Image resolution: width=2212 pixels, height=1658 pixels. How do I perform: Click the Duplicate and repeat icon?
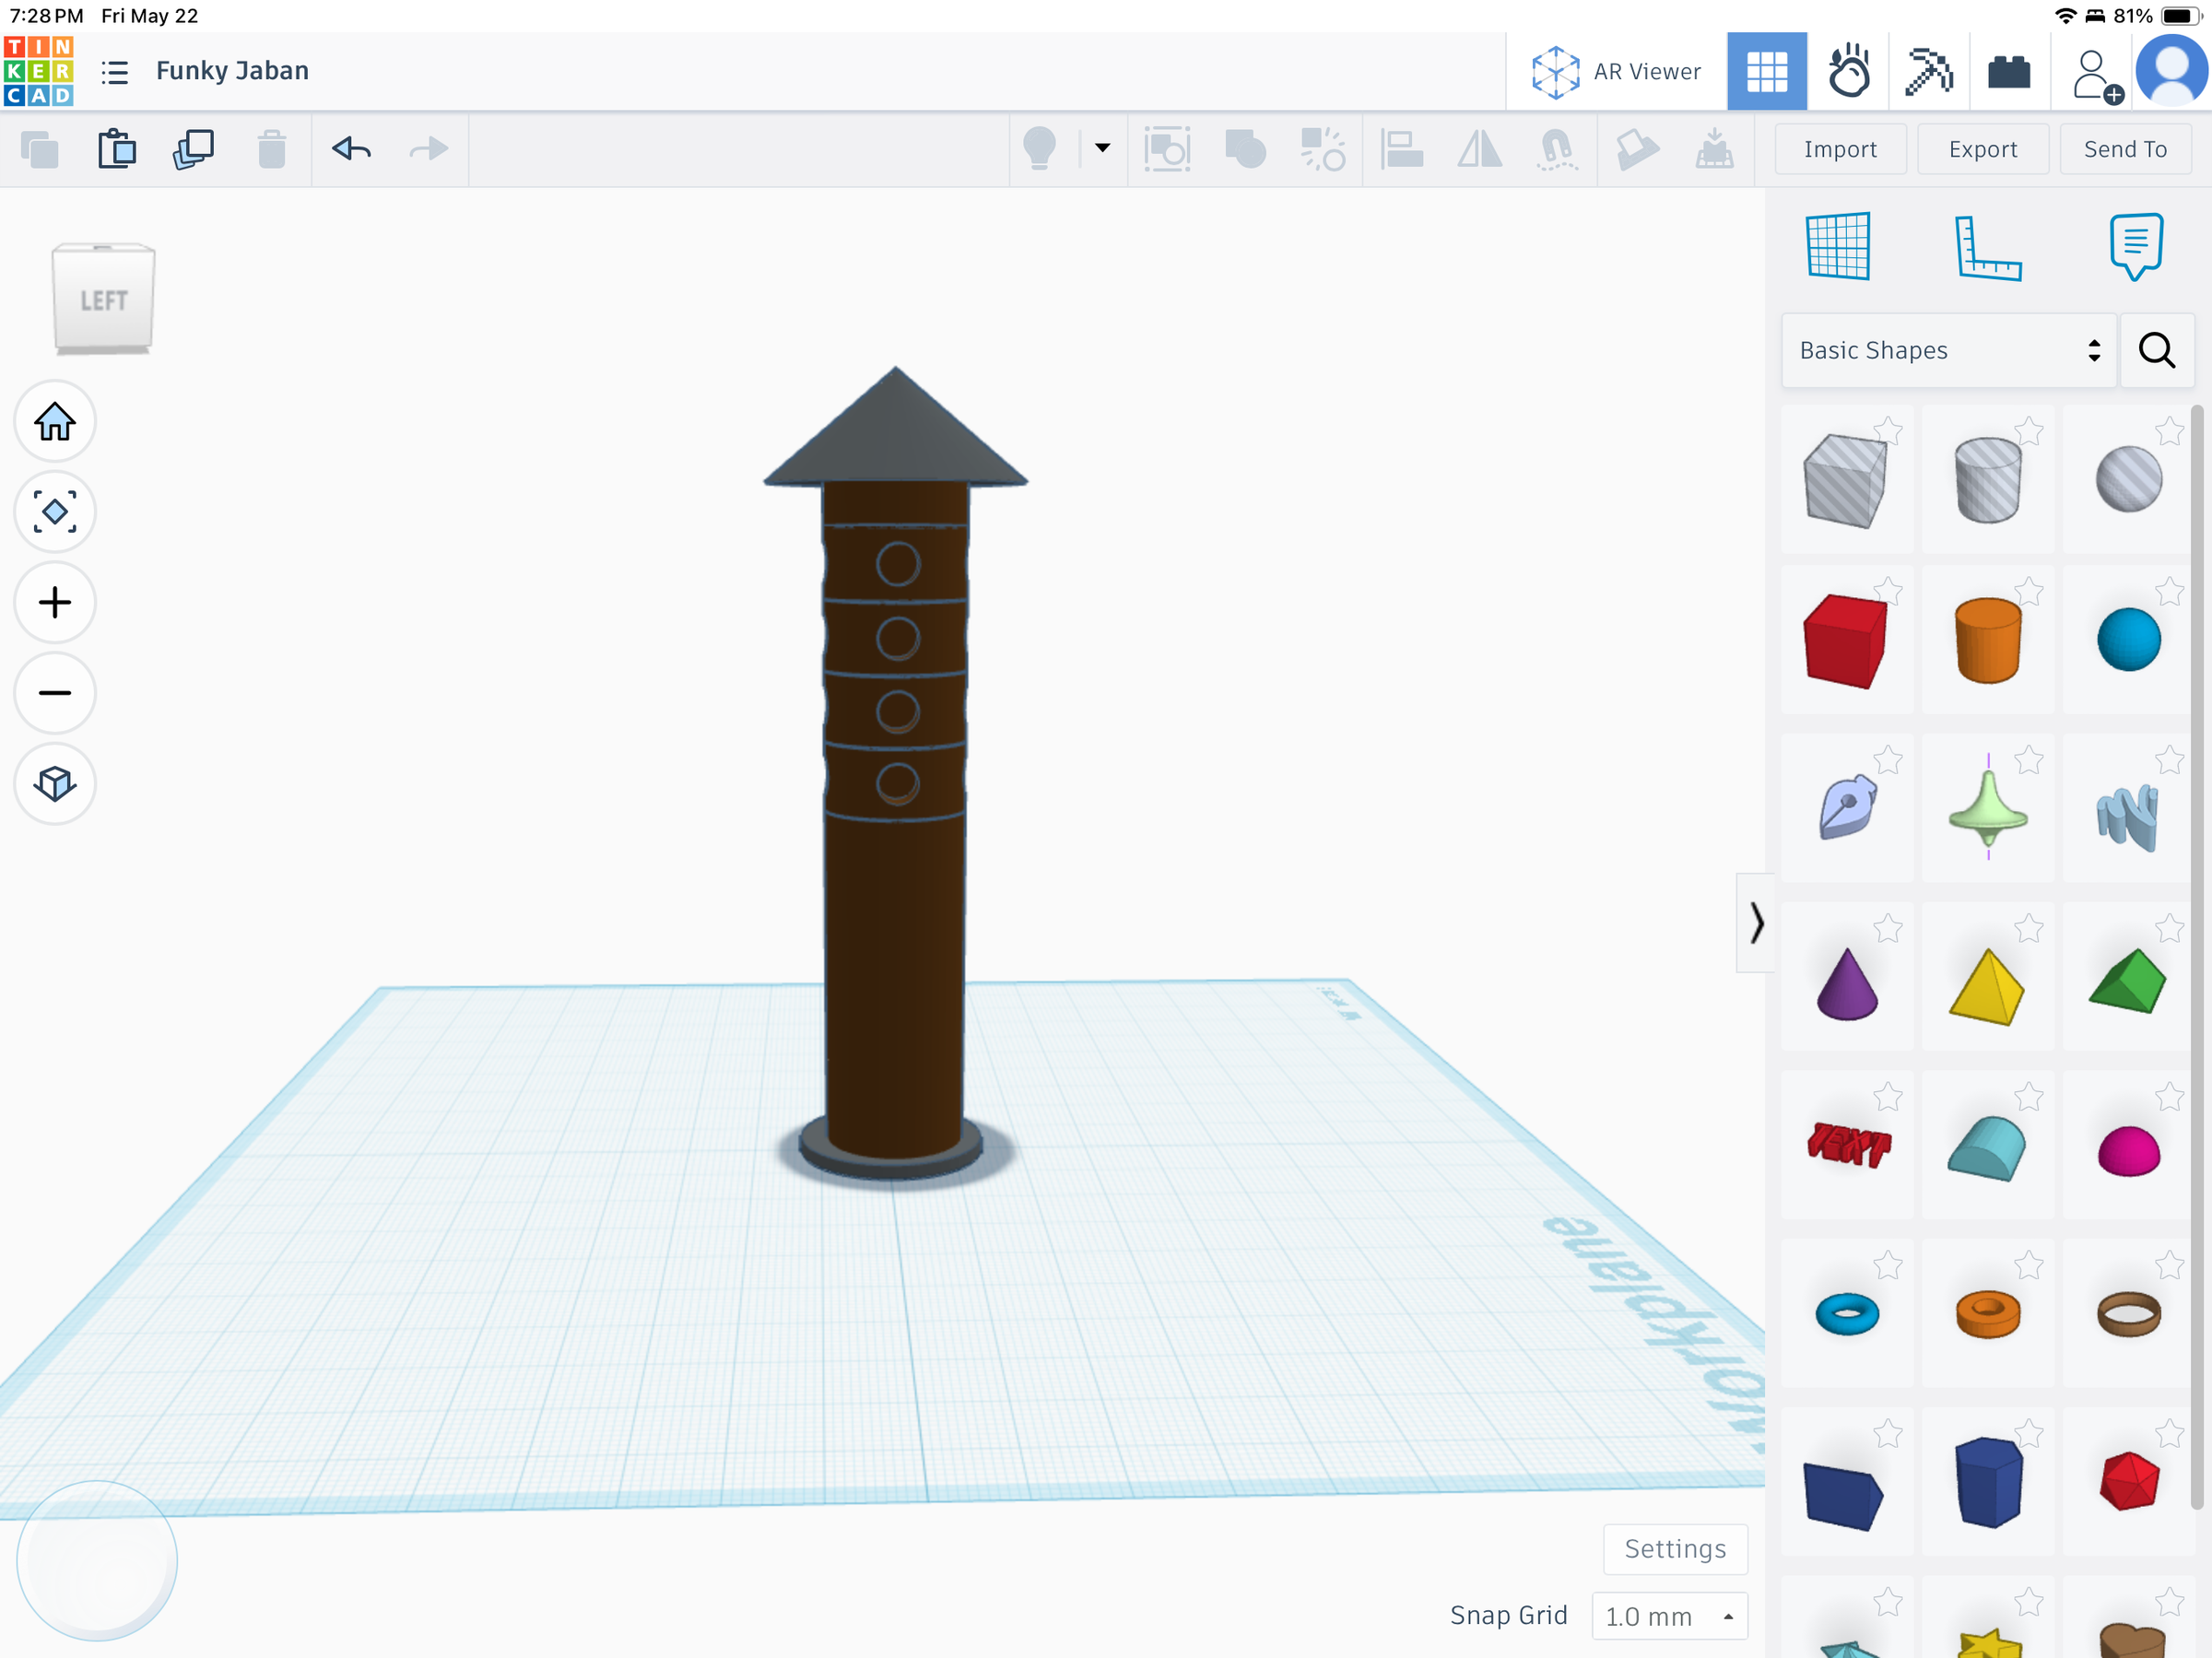[194, 150]
